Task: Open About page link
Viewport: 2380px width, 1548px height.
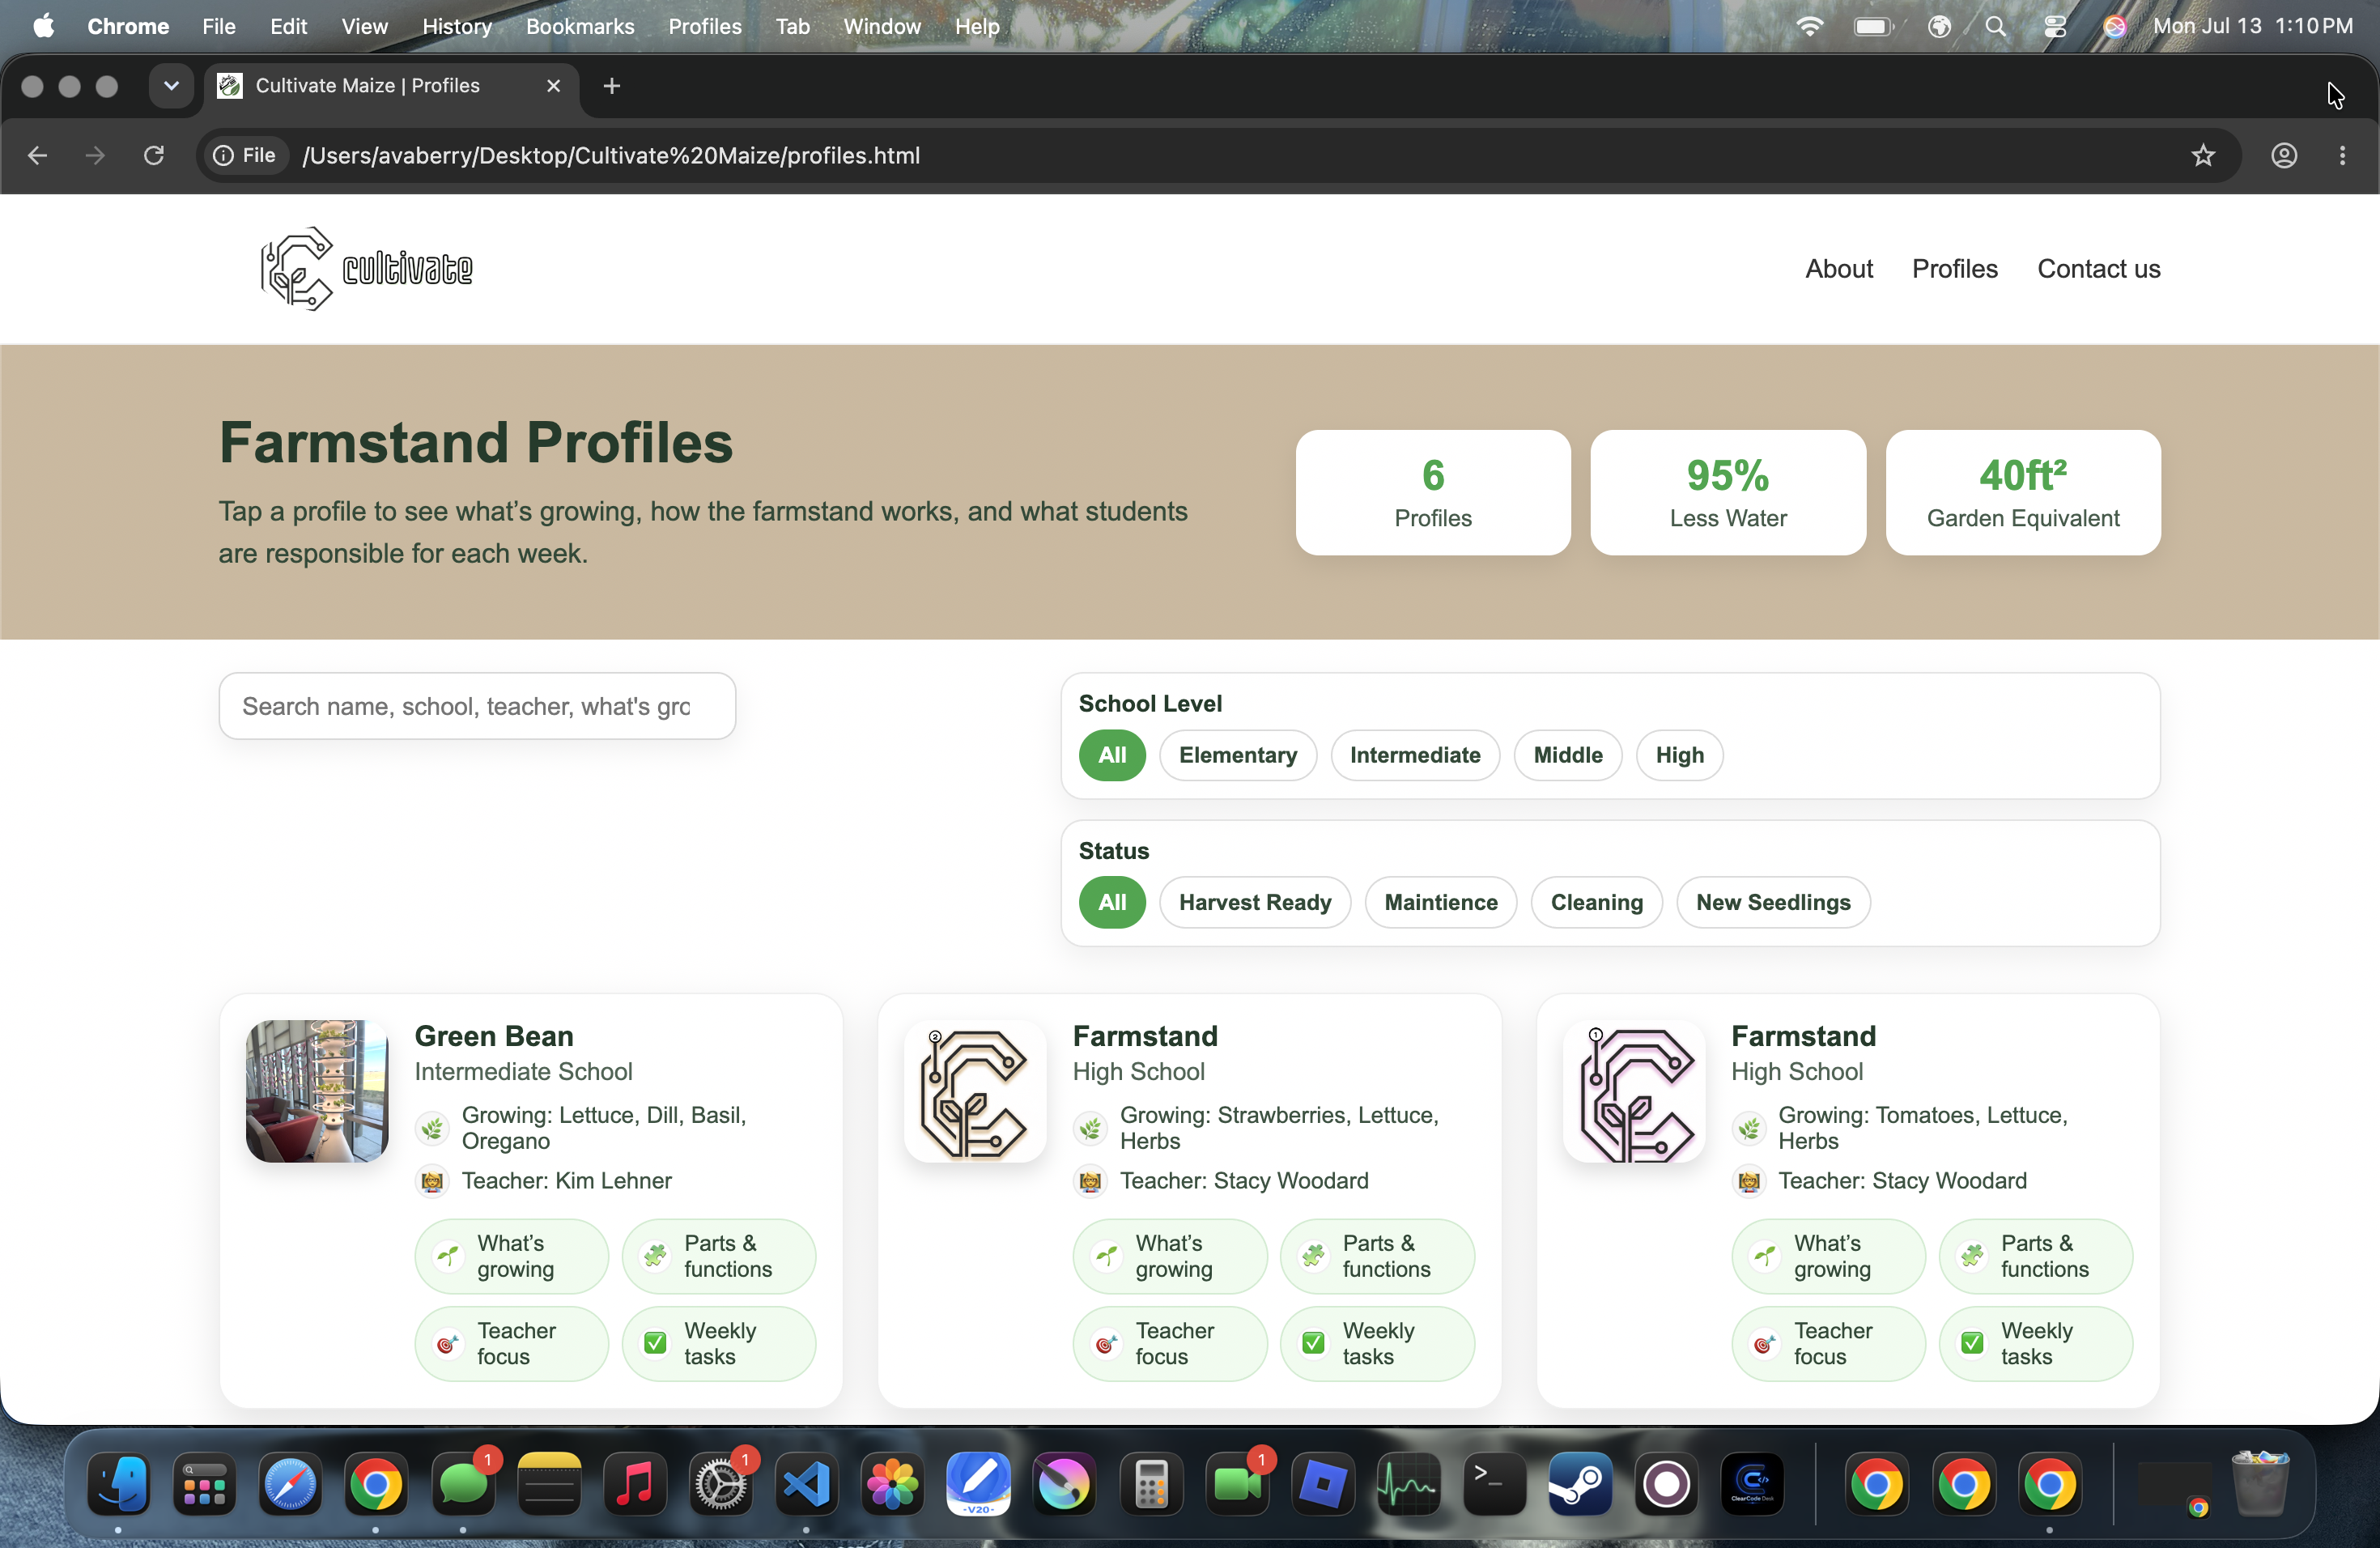Action: tap(1838, 269)
